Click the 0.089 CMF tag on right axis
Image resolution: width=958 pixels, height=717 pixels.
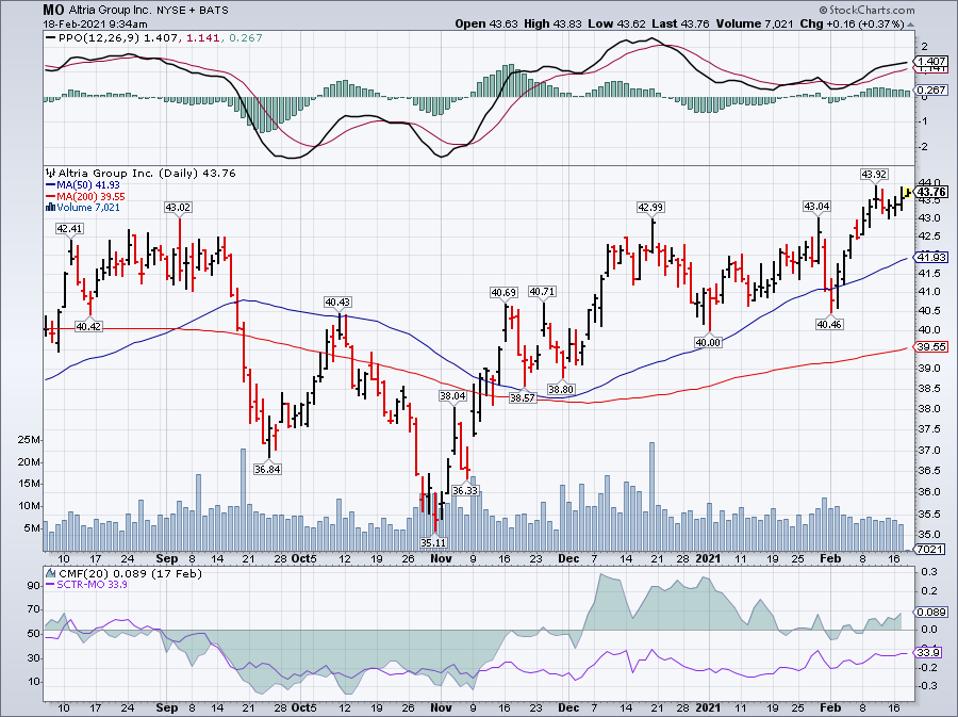click(x=932, y=612)
